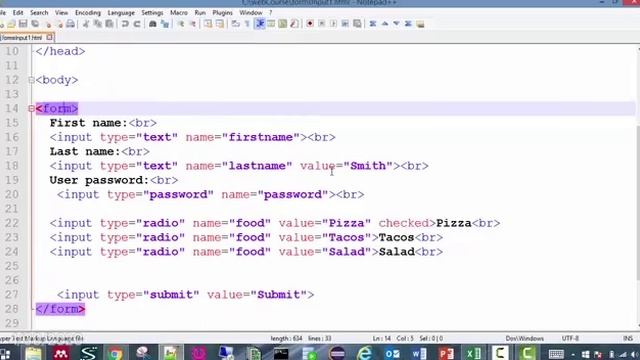Screen dimensions: 640x360
Task: Click the Run Macro Multiple Times icon
Action: [345, 24]
